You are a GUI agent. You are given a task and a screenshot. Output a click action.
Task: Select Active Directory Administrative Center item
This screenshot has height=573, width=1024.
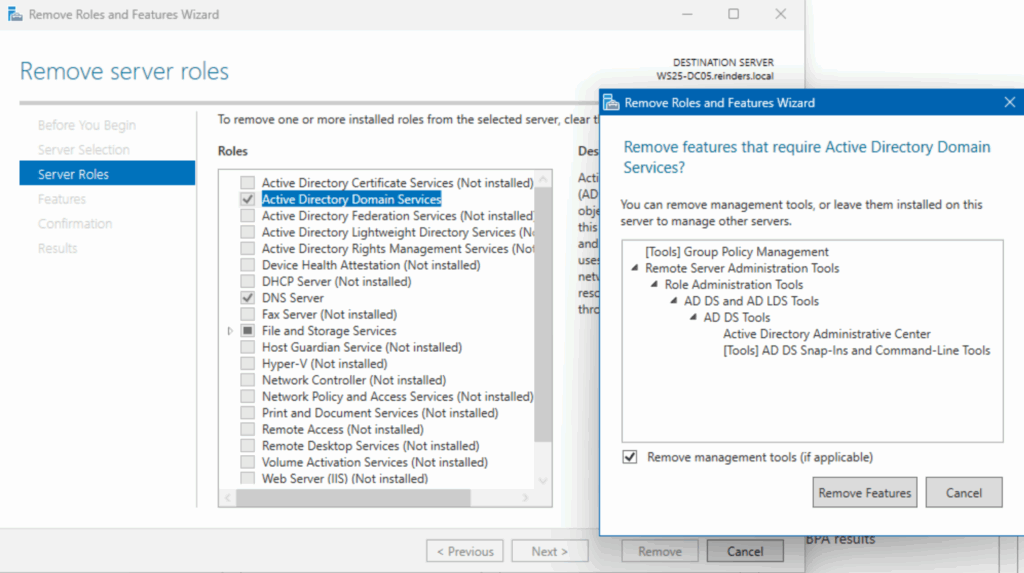[826, 334]
